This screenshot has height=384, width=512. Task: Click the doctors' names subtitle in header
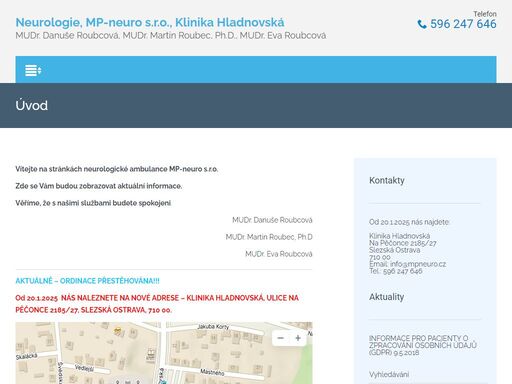pyautogui.click(x=171, y=35)
